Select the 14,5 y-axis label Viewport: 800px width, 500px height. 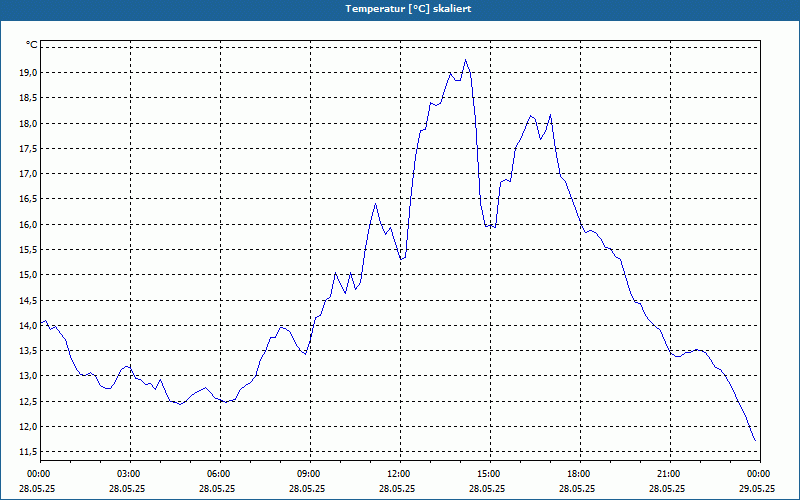pyautogui.click(x=29, y=300)
